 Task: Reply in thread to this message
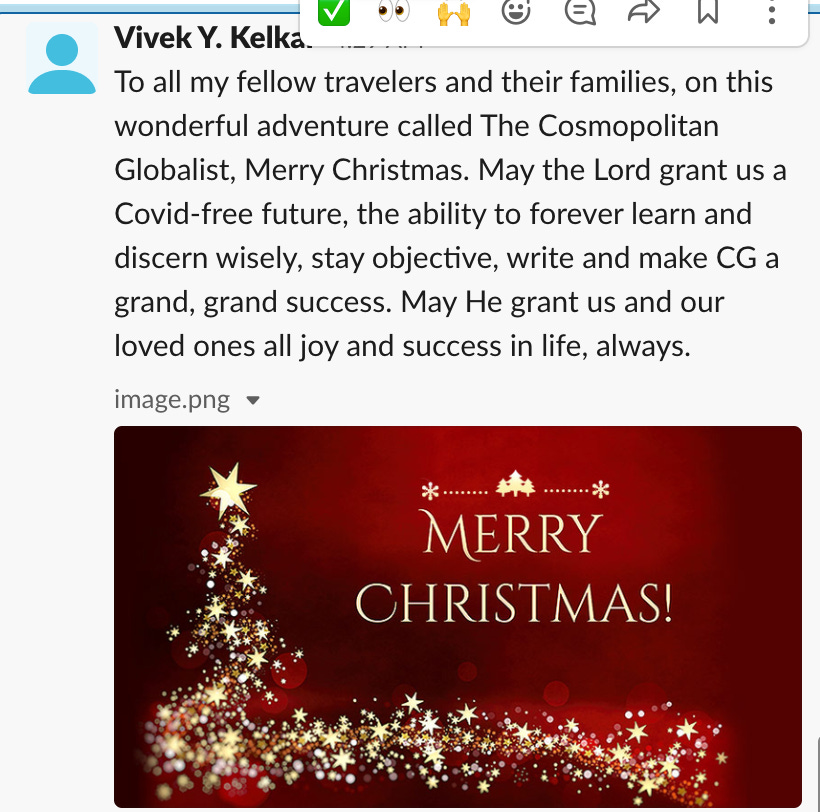coord(580,12)
